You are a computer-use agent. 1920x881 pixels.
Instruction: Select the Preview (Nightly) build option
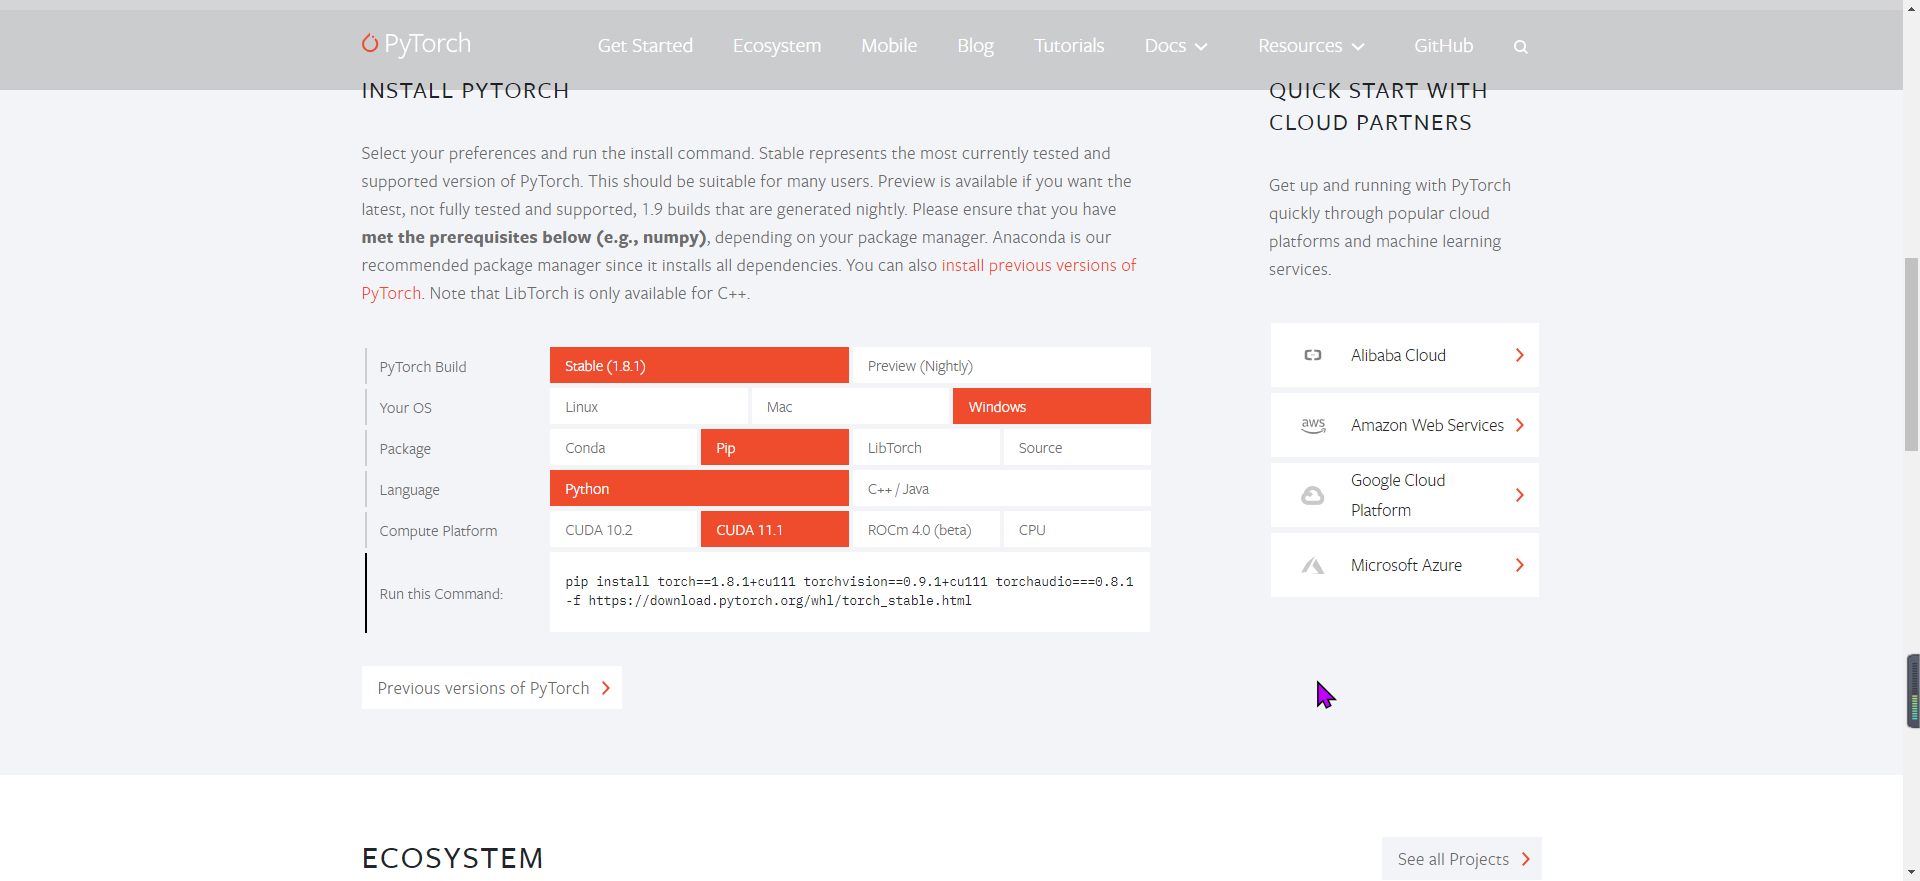click(1001, 365)
